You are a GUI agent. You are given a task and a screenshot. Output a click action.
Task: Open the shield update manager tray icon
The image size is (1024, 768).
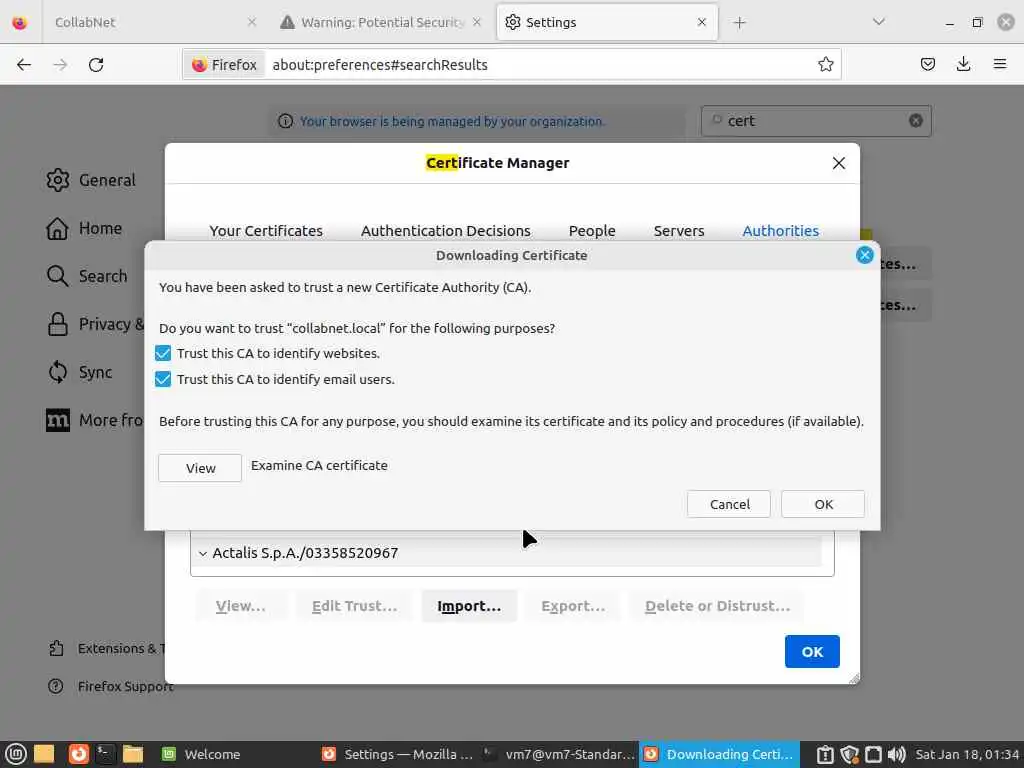point(849,754)
